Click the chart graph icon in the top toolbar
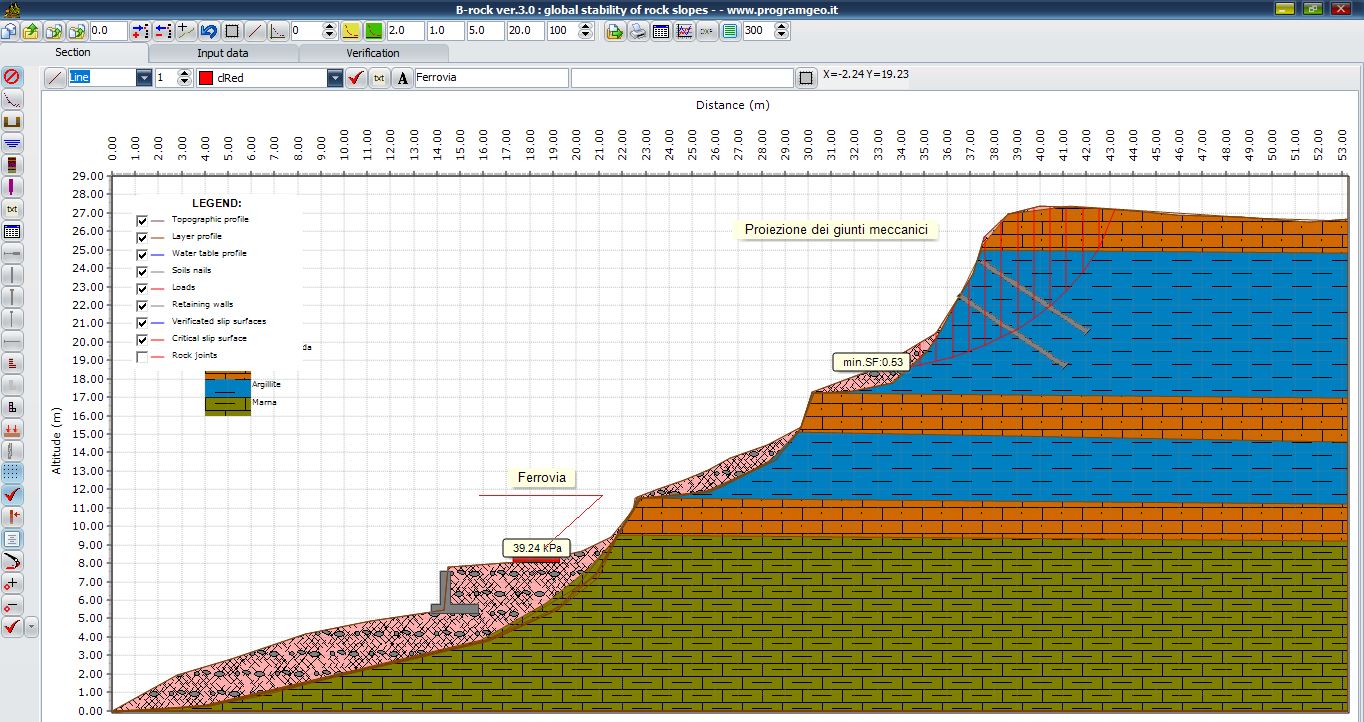Image resolution: width=1364 pixels, height=722 pixels. click(x=684, y=31)
